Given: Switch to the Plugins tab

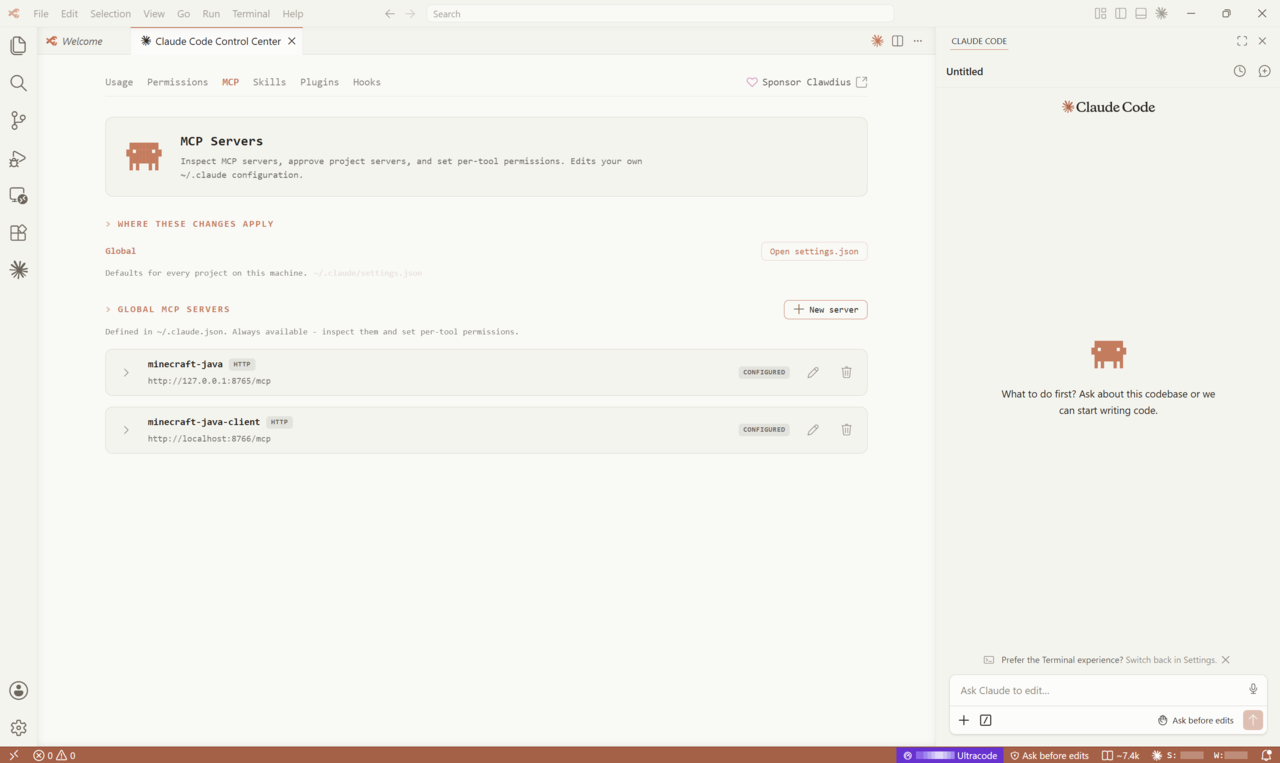Looking at the screenshot, I should 319,82.
